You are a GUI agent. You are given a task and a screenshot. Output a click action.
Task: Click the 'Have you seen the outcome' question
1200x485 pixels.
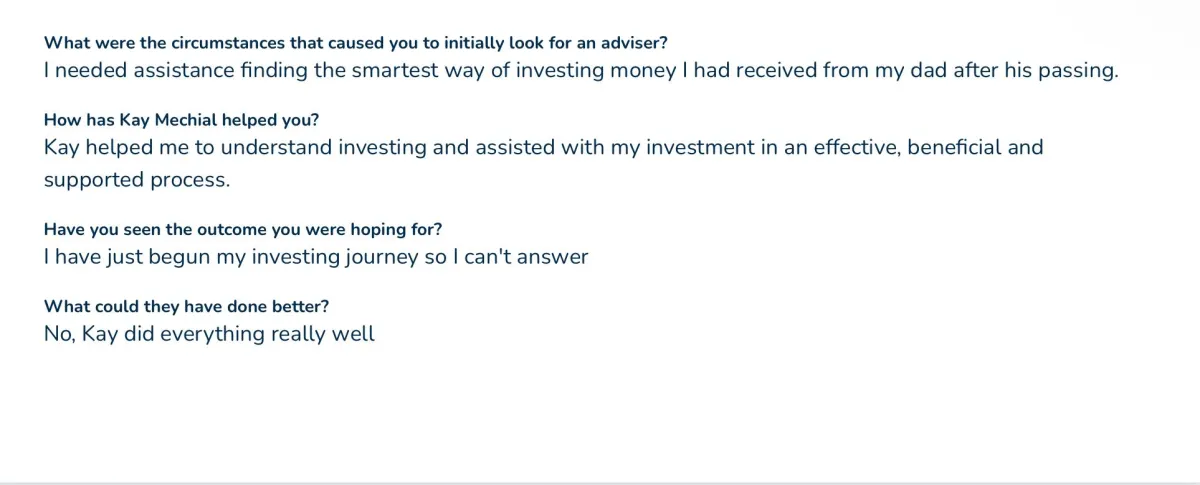243,229
